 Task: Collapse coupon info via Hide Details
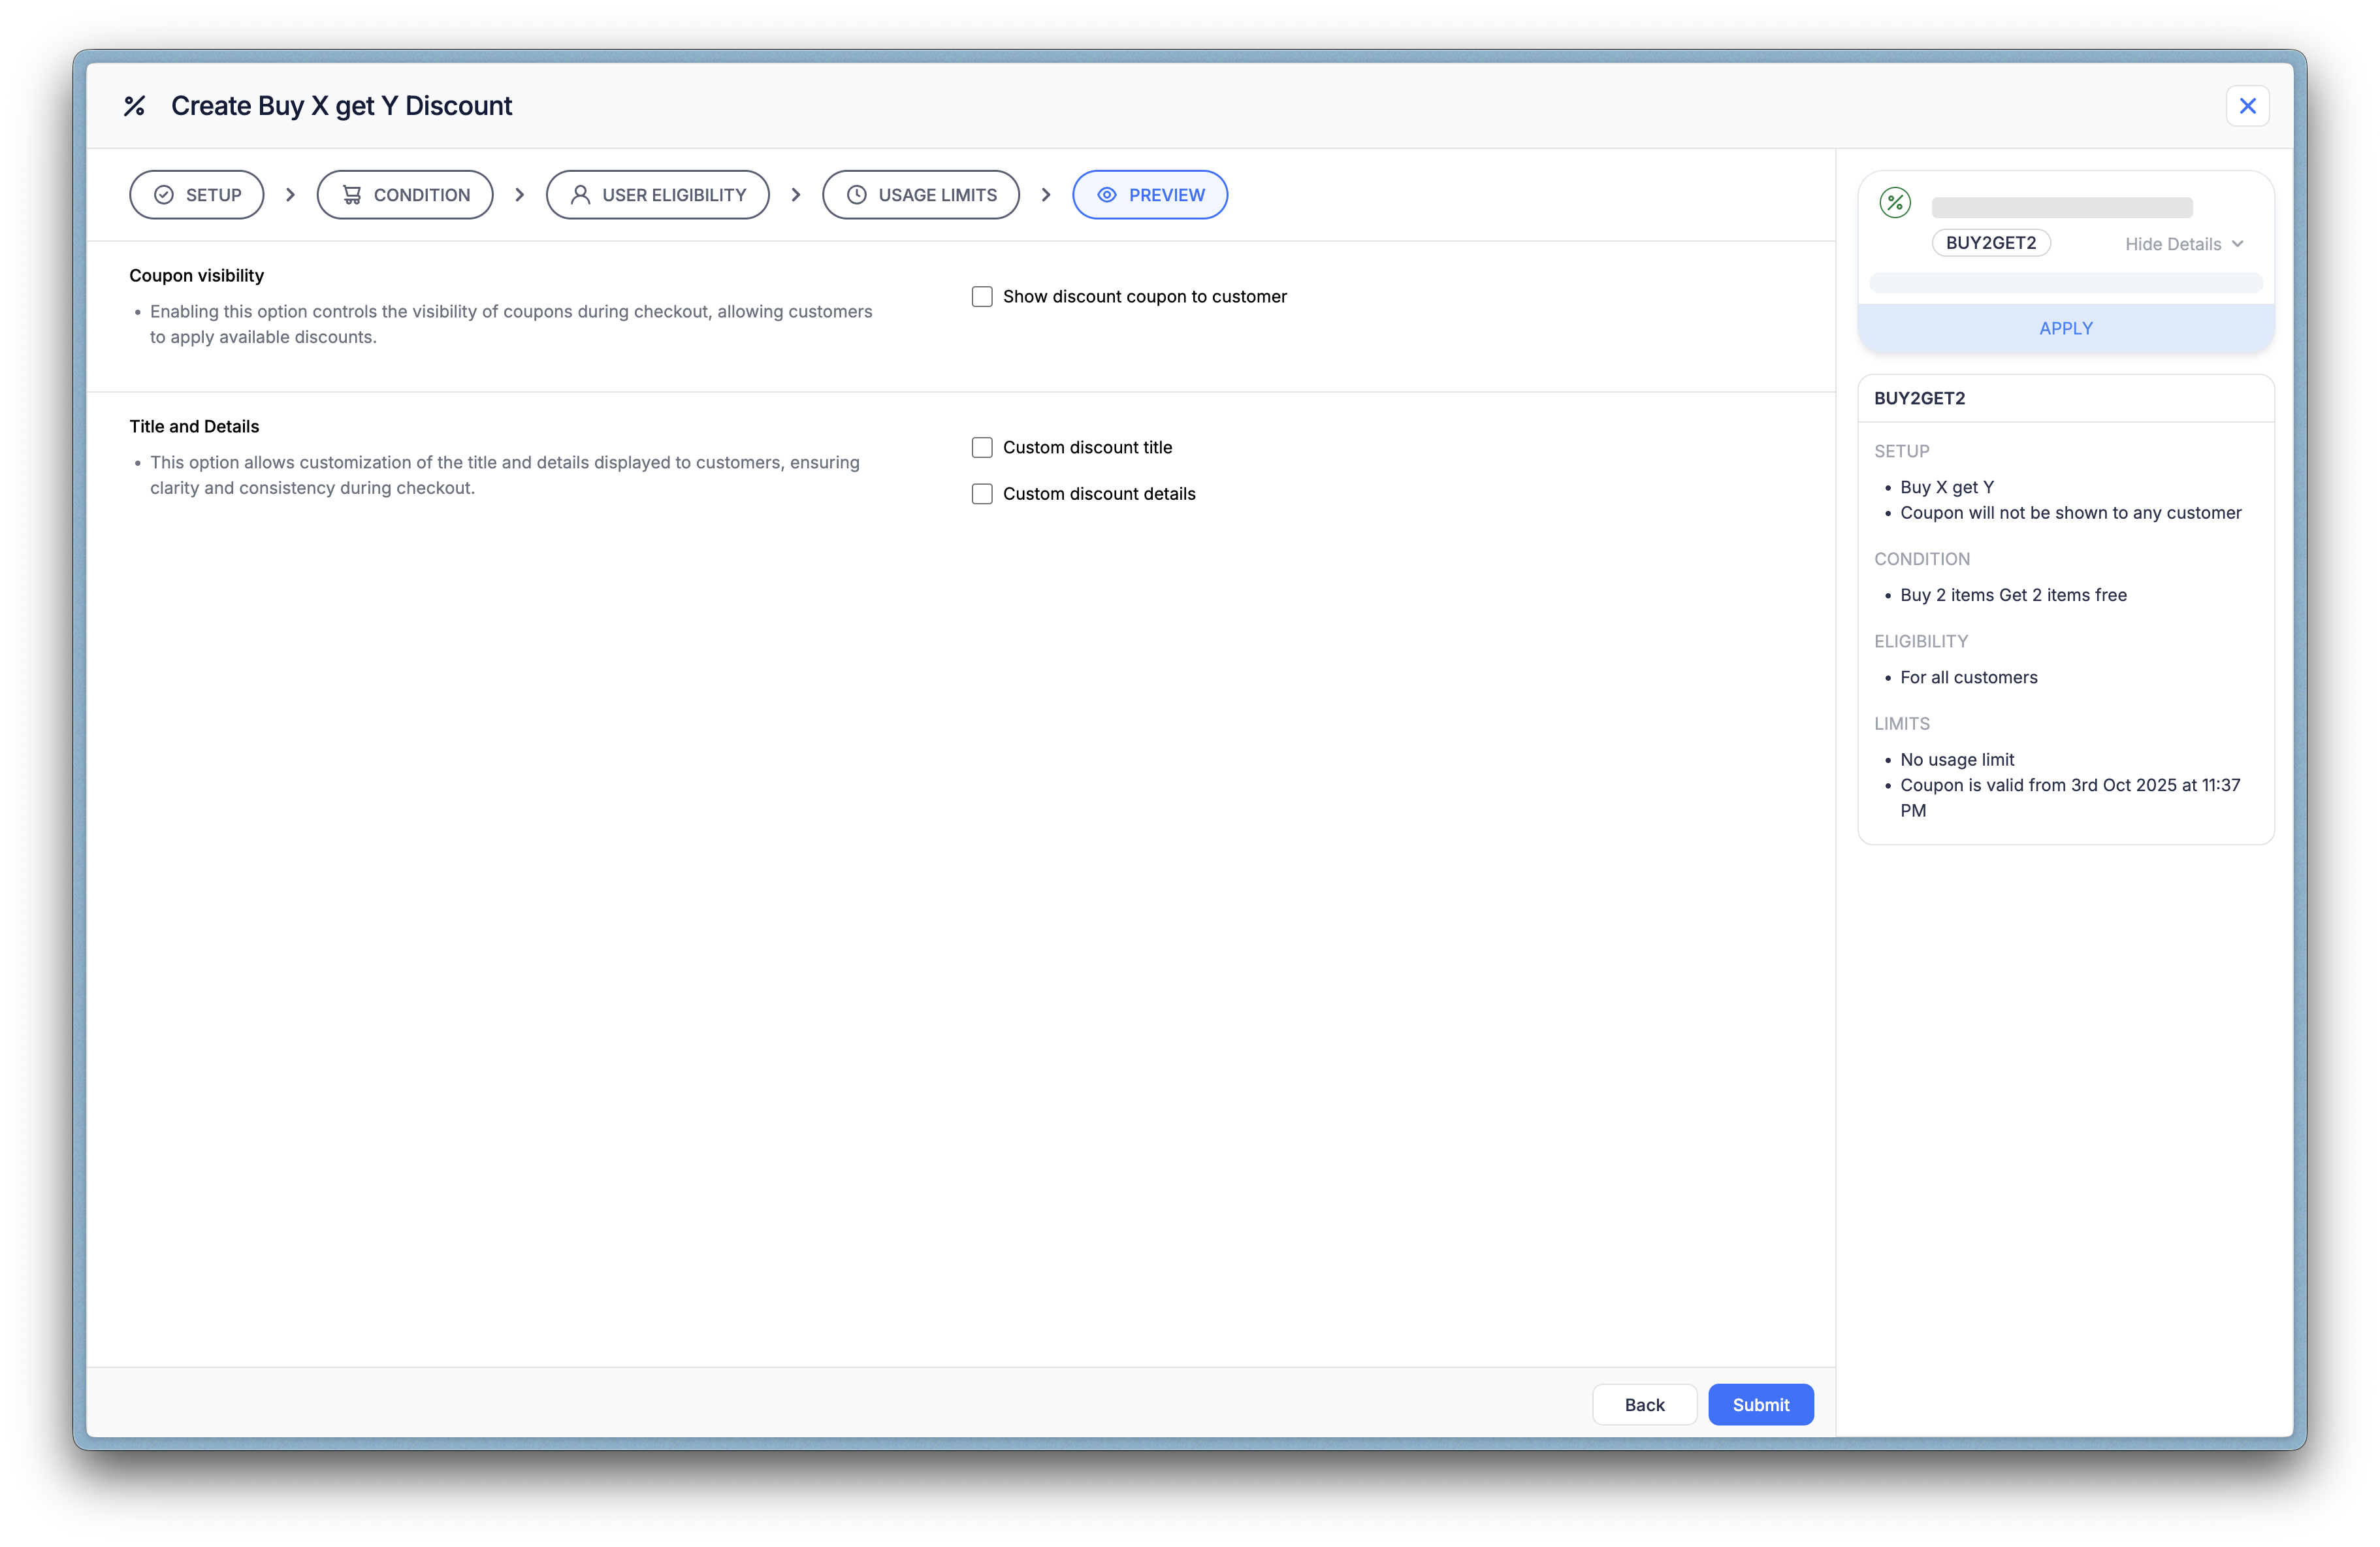click(x=2184, y=244)
